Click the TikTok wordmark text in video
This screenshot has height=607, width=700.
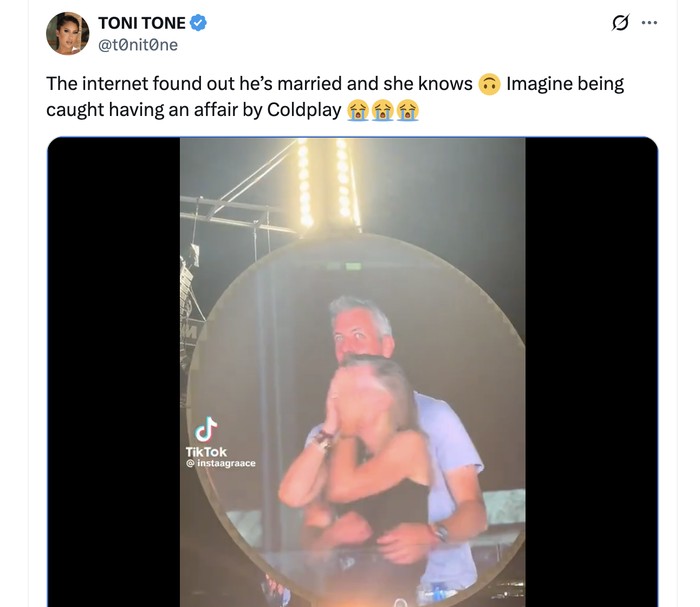point(206,452)
